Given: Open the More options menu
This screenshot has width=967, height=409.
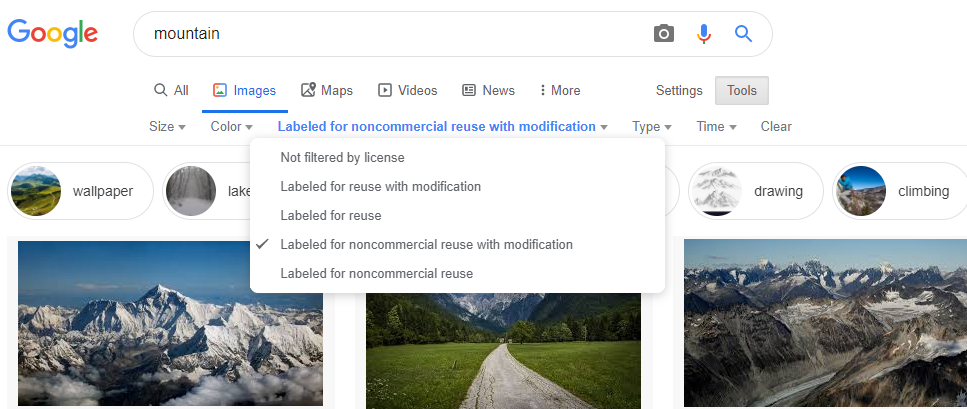Looking at the screenshot, I should [x=560, y=91].
